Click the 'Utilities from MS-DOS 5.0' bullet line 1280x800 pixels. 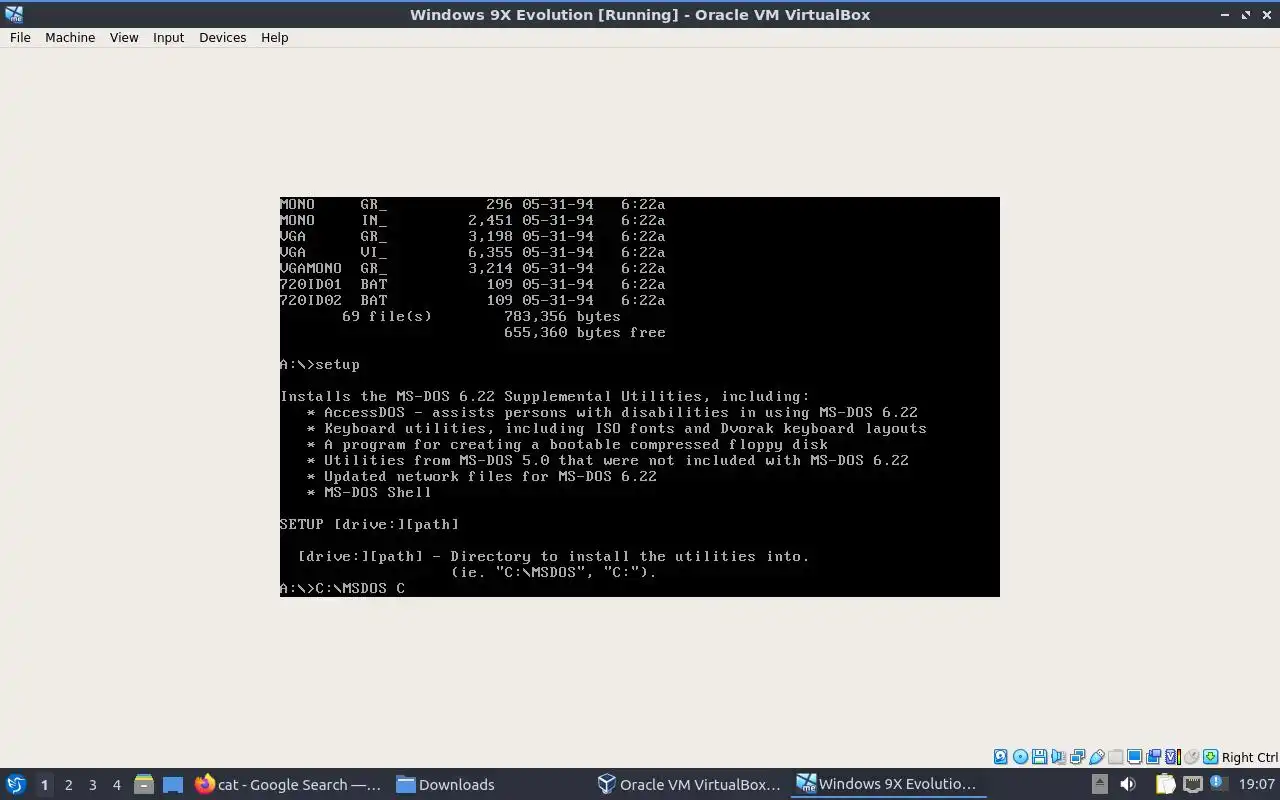[x=608, y=460]
